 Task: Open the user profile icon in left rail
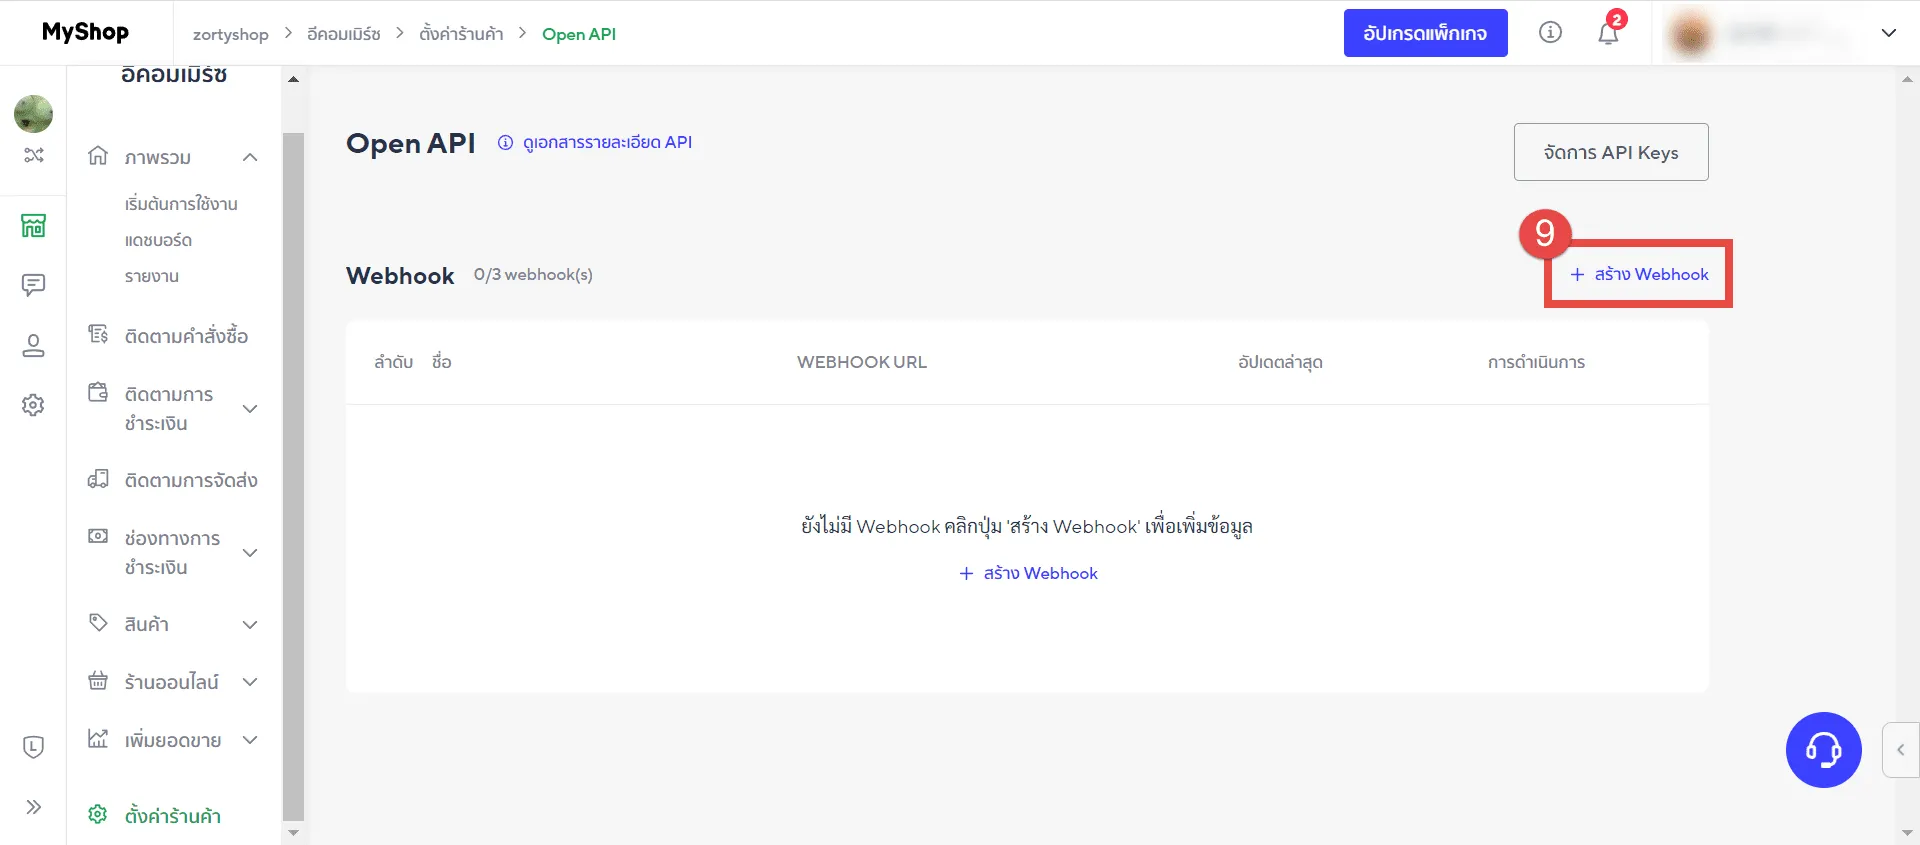(x=33, y=346)
